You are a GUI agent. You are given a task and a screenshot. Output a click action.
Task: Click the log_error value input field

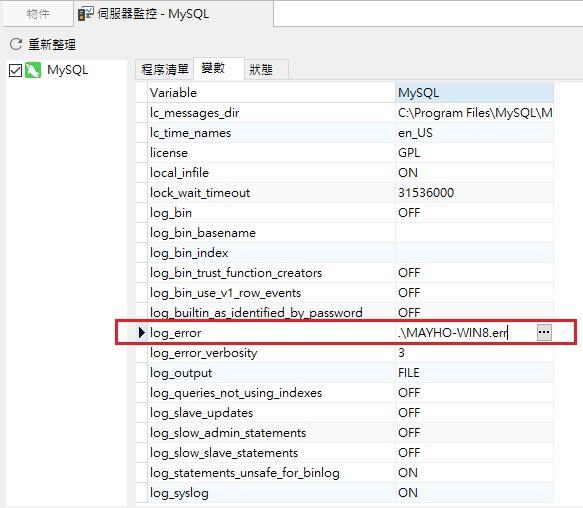pyautogui.click(x=466, y=332)
